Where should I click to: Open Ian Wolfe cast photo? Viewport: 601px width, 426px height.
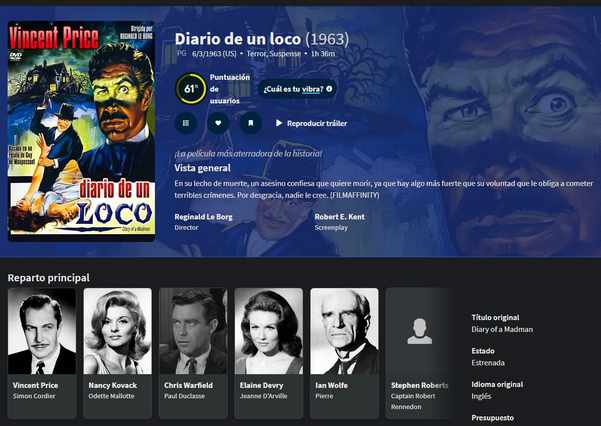point(344,331)
